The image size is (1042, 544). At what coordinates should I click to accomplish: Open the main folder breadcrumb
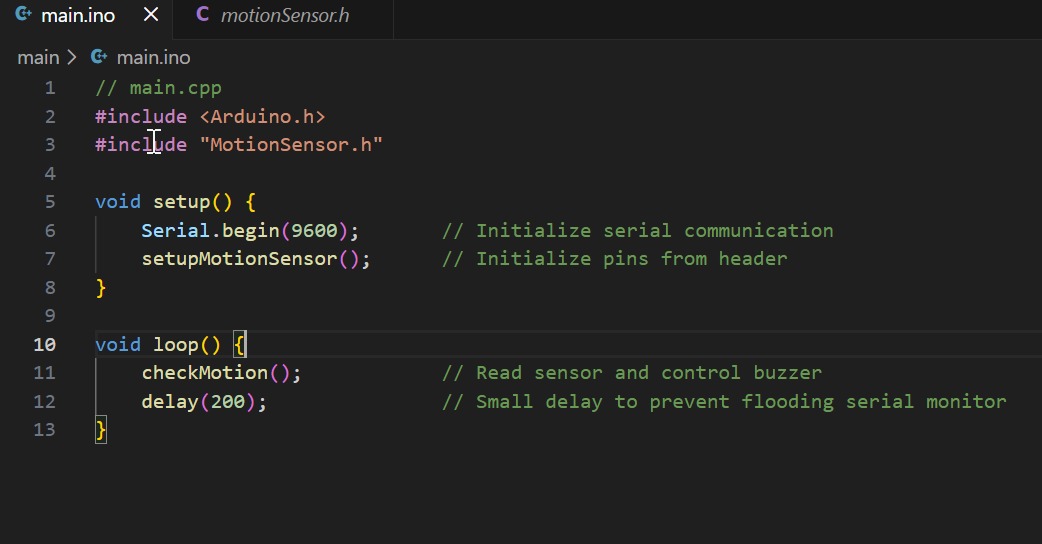pyautogui.click(x=38, y=58)
